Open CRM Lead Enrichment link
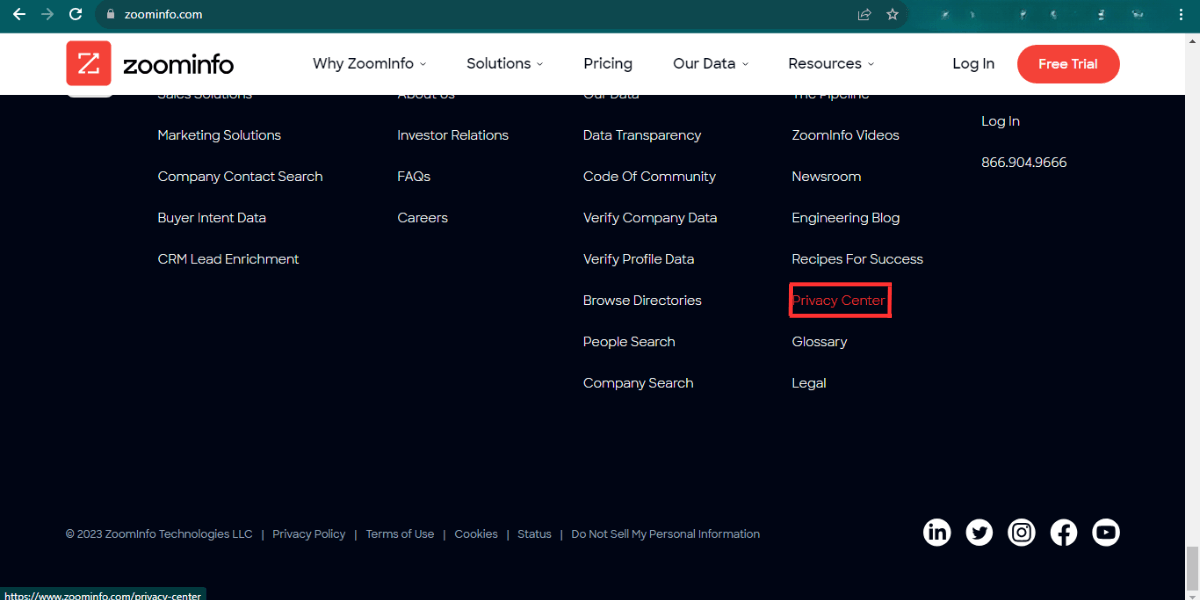The image size is (1200, 600). 228,258
